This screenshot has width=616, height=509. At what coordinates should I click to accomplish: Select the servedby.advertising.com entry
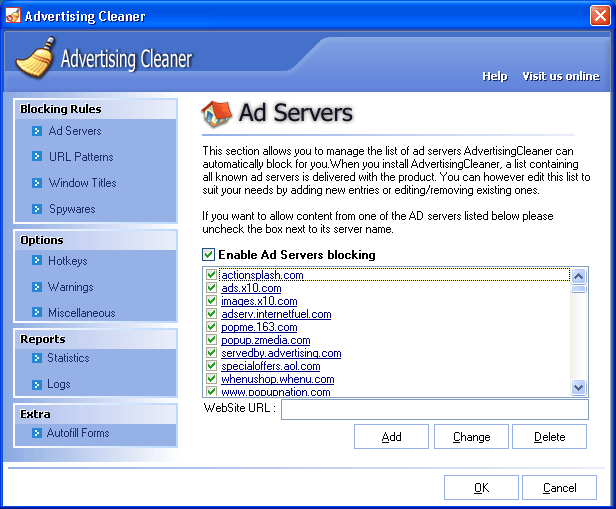[281, 353]
